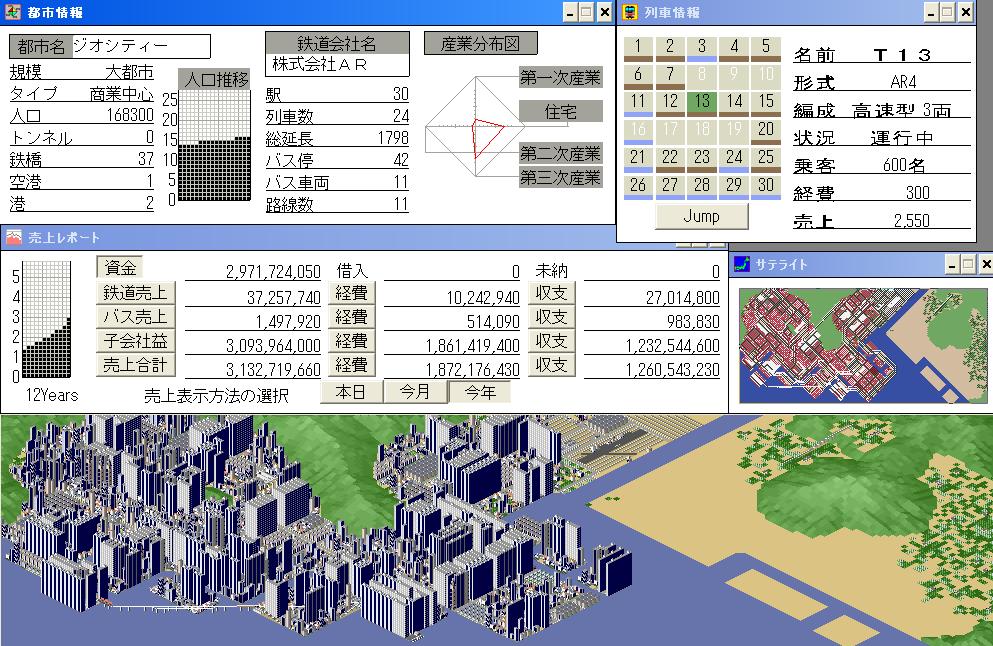Click 収支 button in 売上合計 row

tap(551, 365)
